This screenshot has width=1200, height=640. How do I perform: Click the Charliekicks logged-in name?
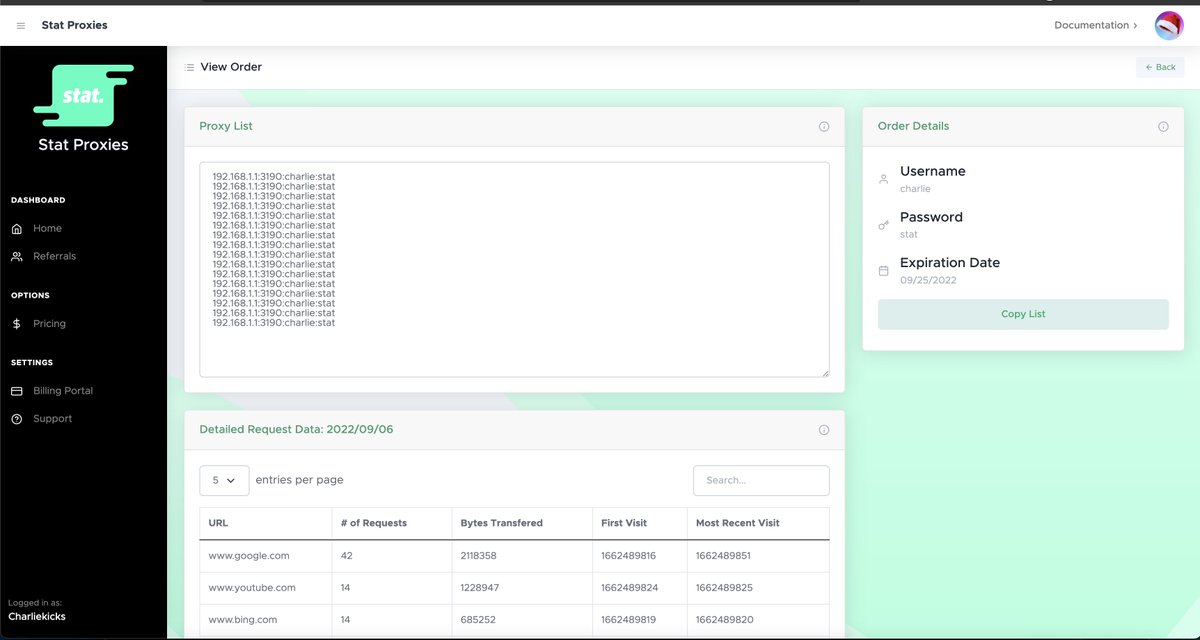point(38,617)
